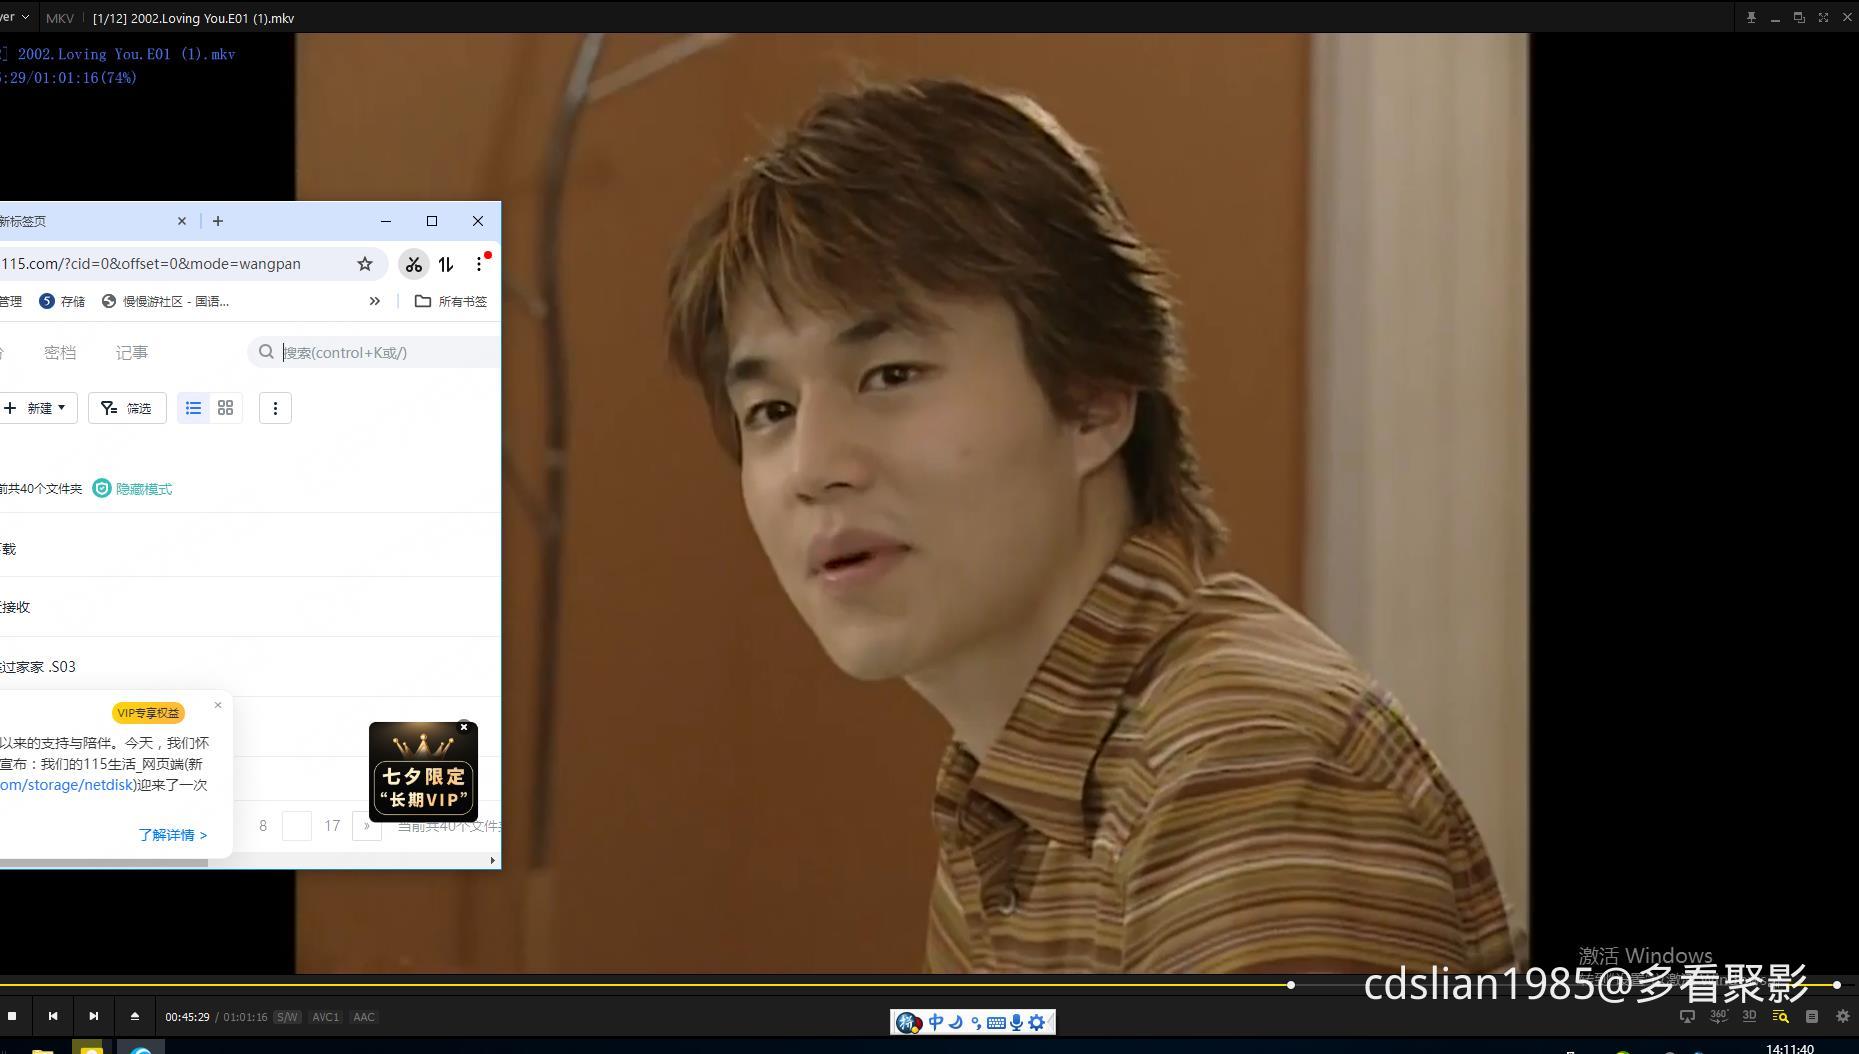Viewport: 1859px width, 1054px height.
Task: Open the 筛选 filter button
Action: [127, 408]
